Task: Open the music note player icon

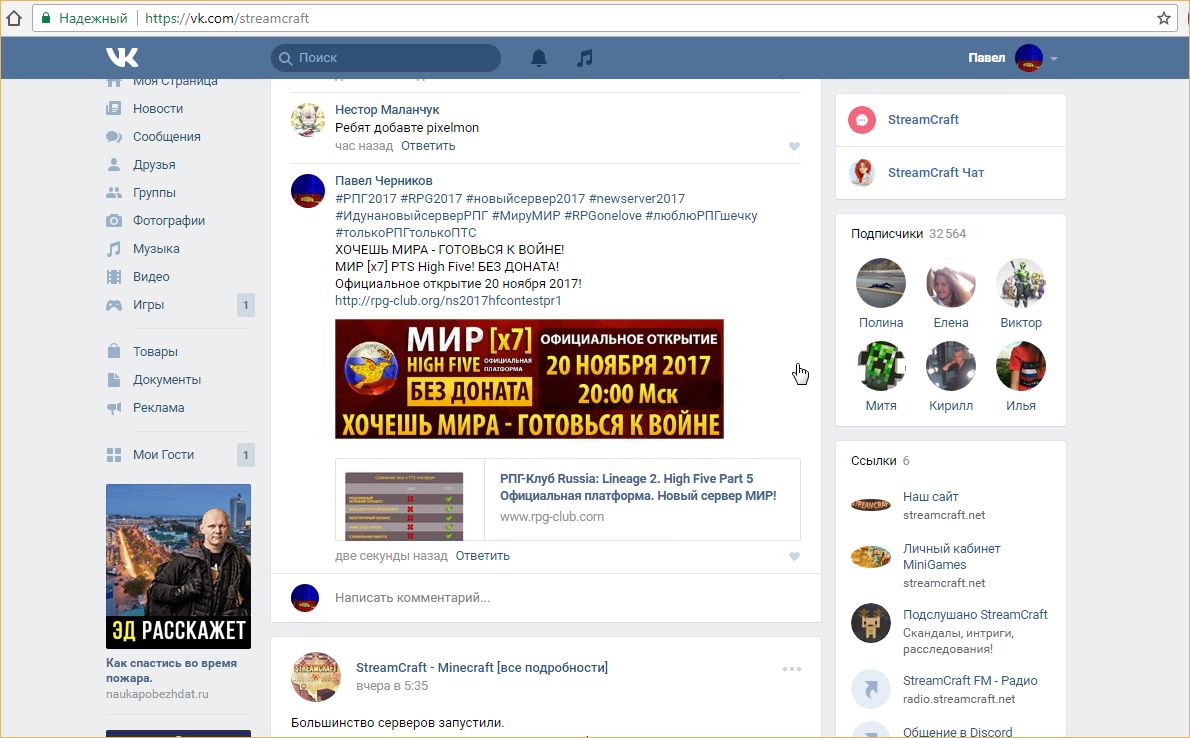Action: 585,58
